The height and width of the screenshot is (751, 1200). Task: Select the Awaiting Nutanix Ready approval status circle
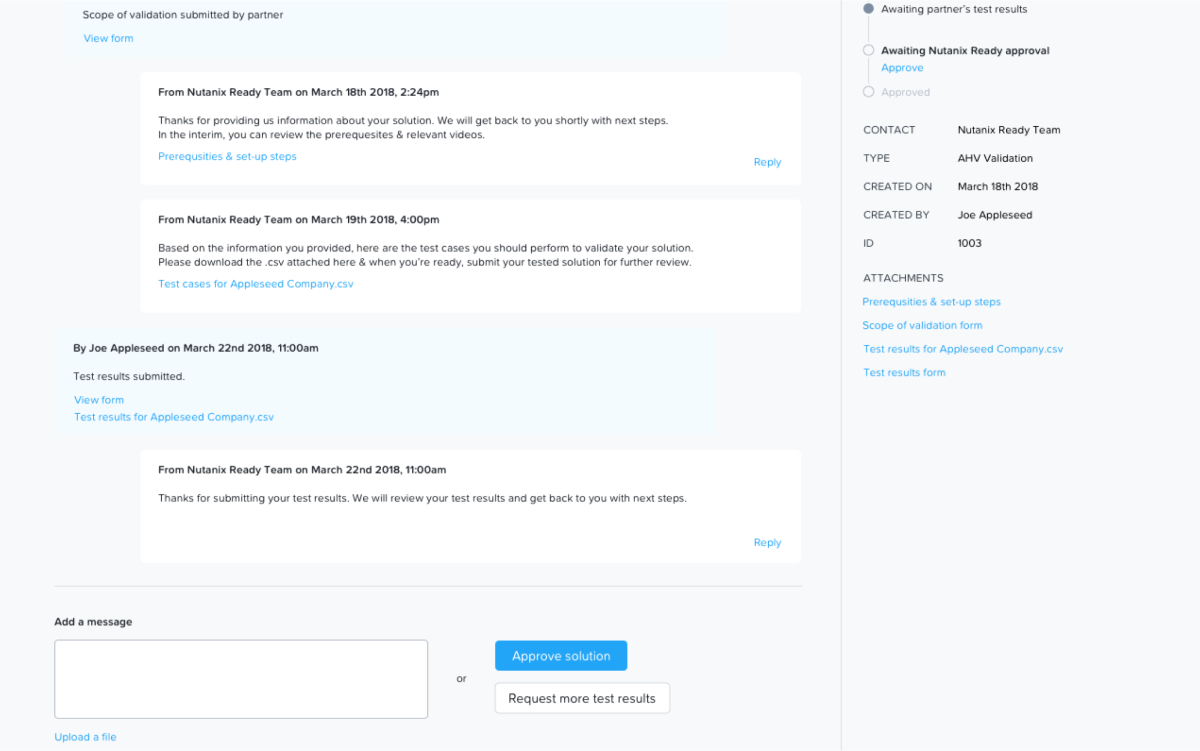[x=868, y=49]
